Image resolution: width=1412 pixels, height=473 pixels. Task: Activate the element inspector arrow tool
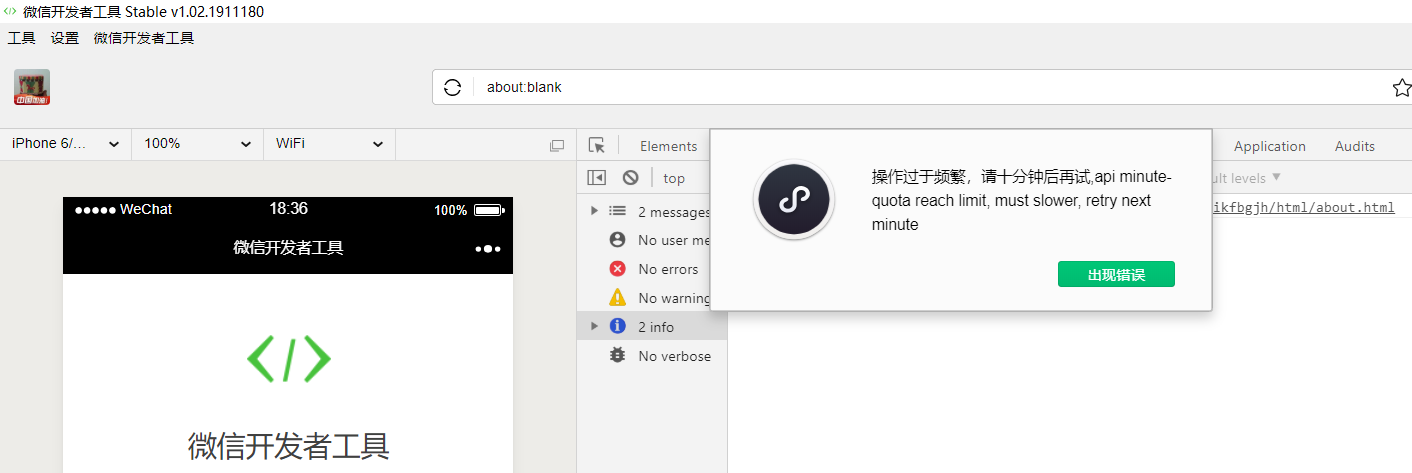pos(597,145)
